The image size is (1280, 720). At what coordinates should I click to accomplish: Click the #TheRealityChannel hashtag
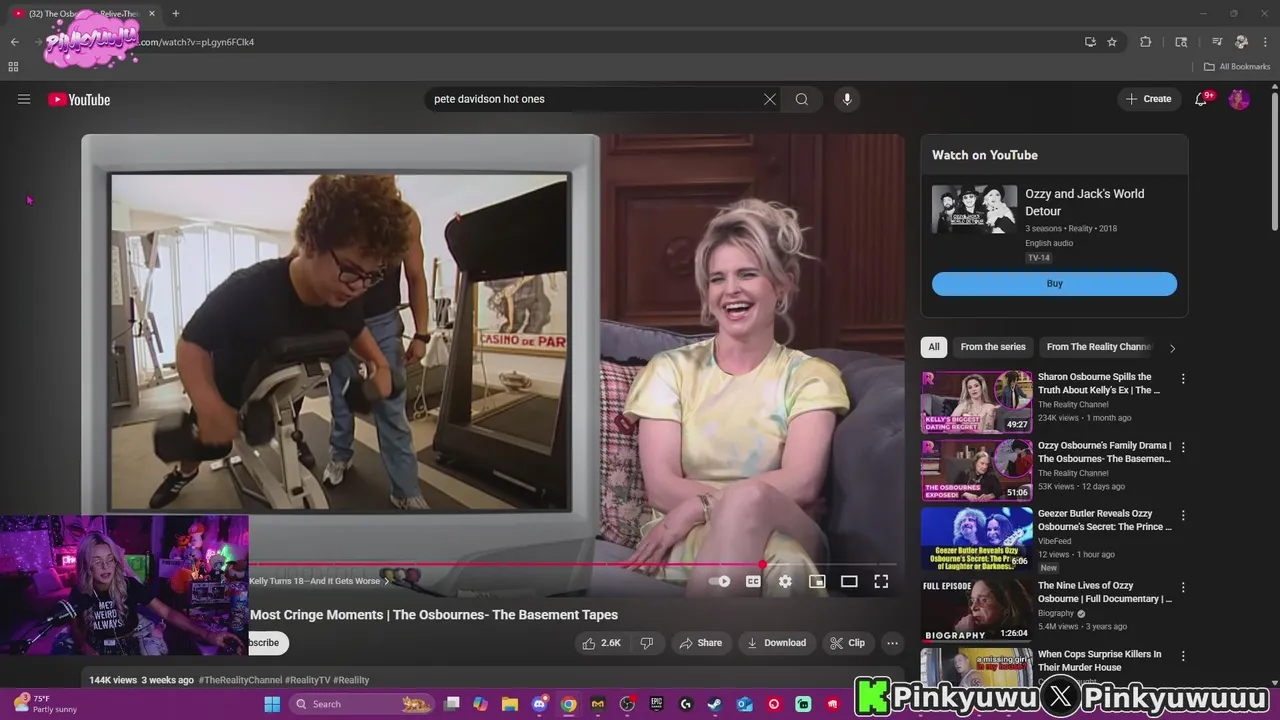(x=240, y=680)
